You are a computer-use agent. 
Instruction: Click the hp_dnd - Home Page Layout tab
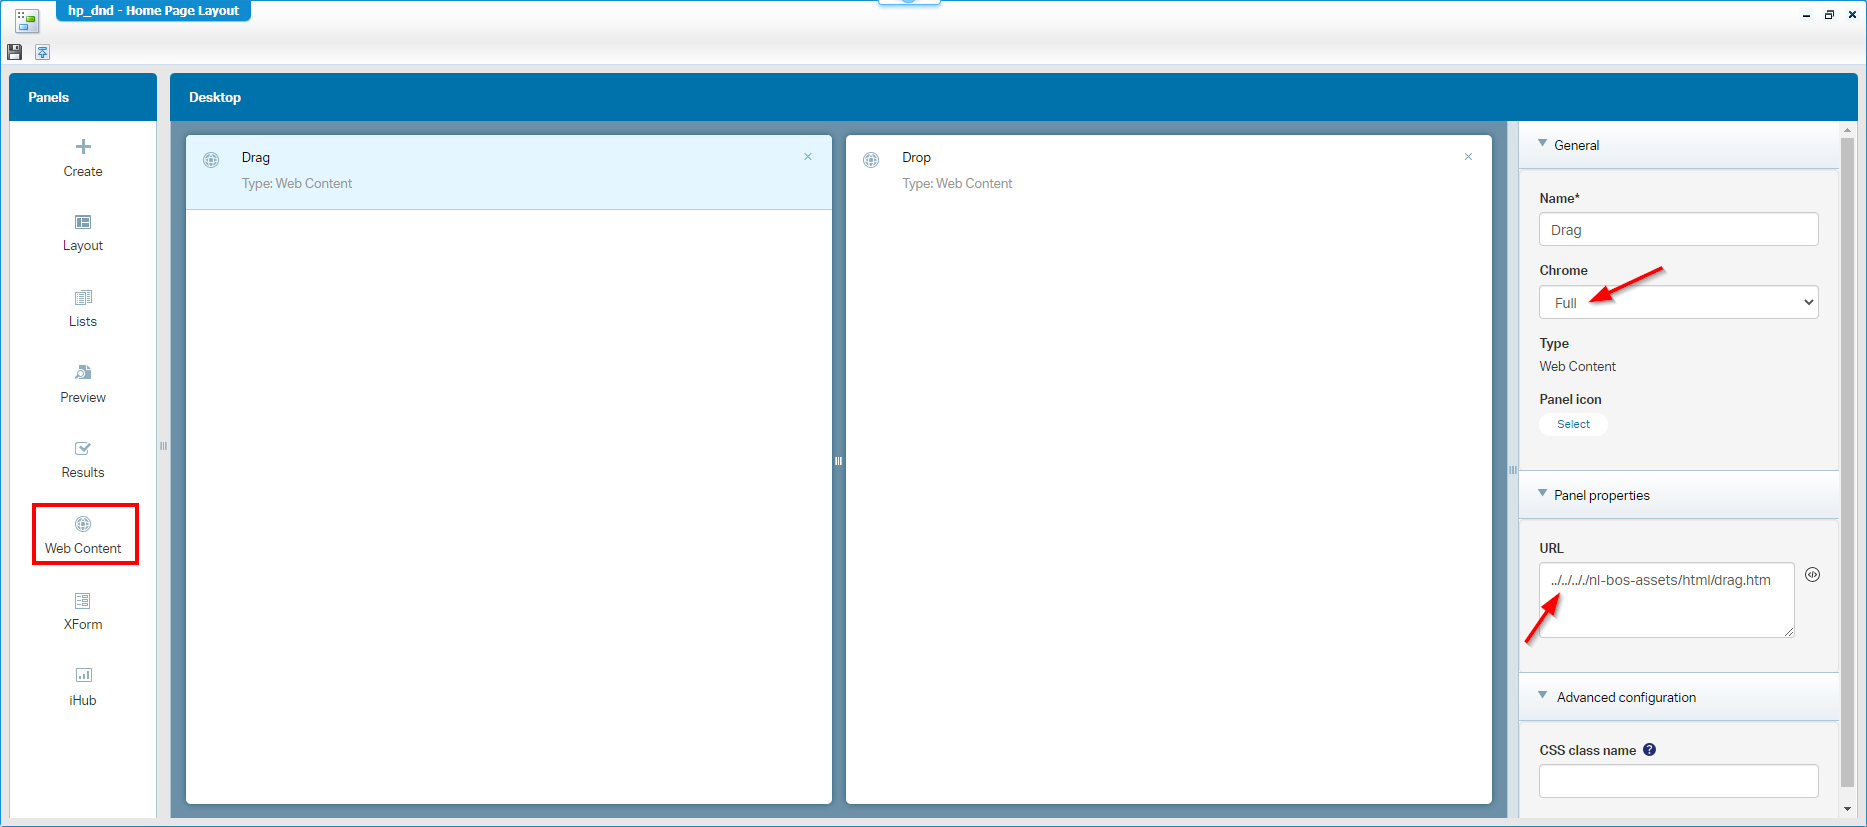coord(153,11)
